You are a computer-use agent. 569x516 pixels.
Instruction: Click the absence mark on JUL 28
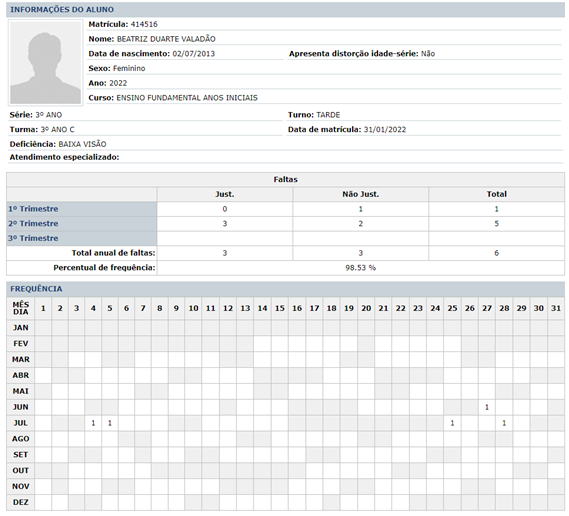(x=504, y=423)
